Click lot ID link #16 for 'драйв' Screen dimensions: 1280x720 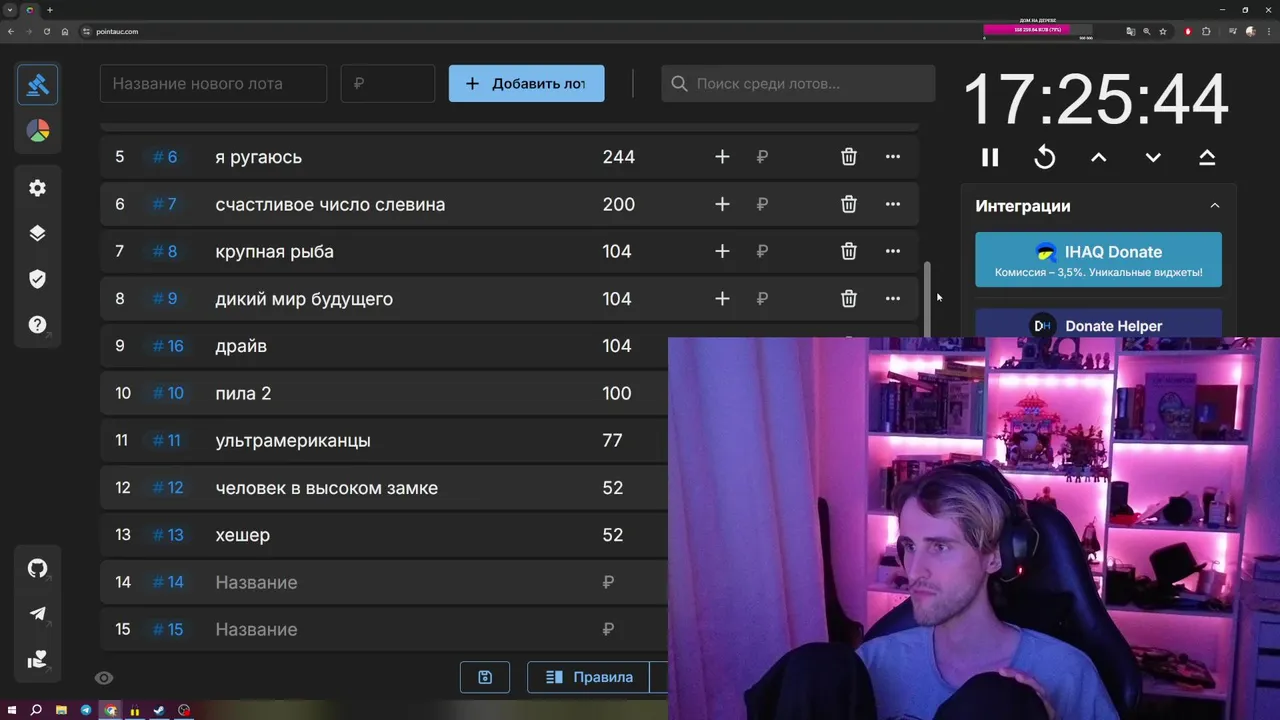168,346
